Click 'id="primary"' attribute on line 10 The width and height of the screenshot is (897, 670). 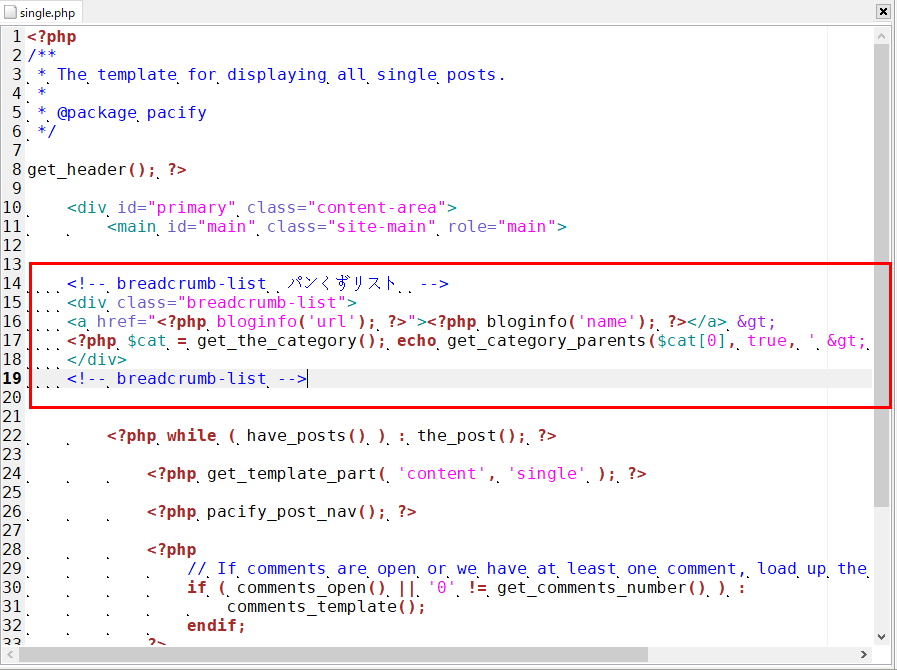(176, 208)
